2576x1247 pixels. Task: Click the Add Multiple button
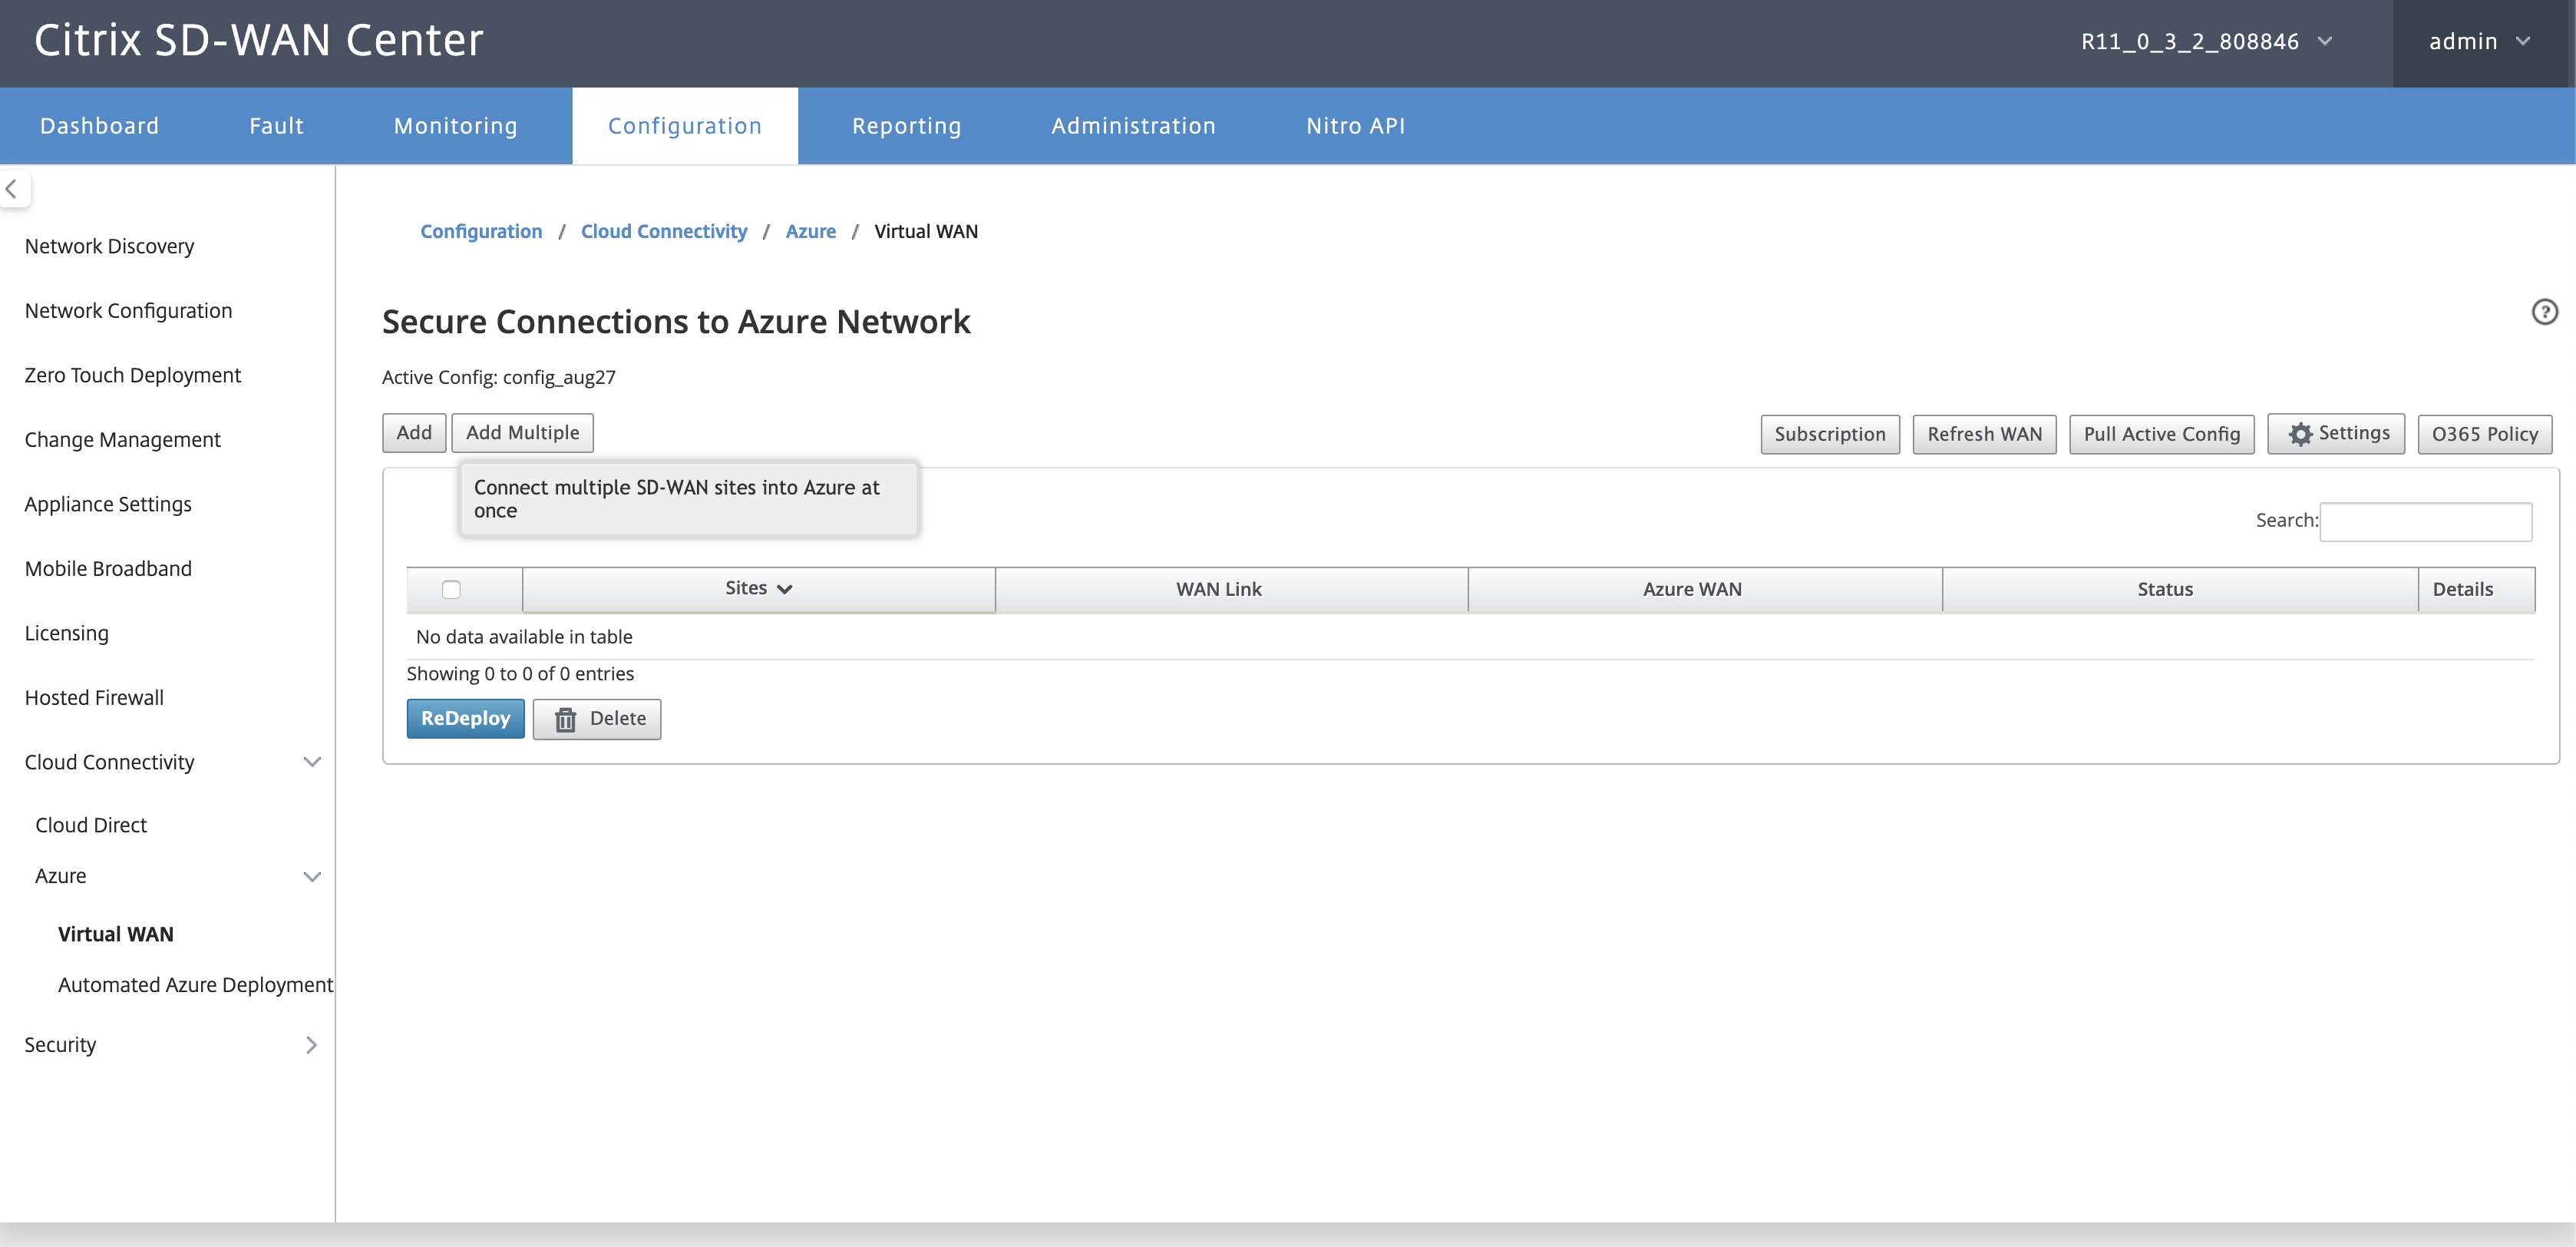point(522,433)
